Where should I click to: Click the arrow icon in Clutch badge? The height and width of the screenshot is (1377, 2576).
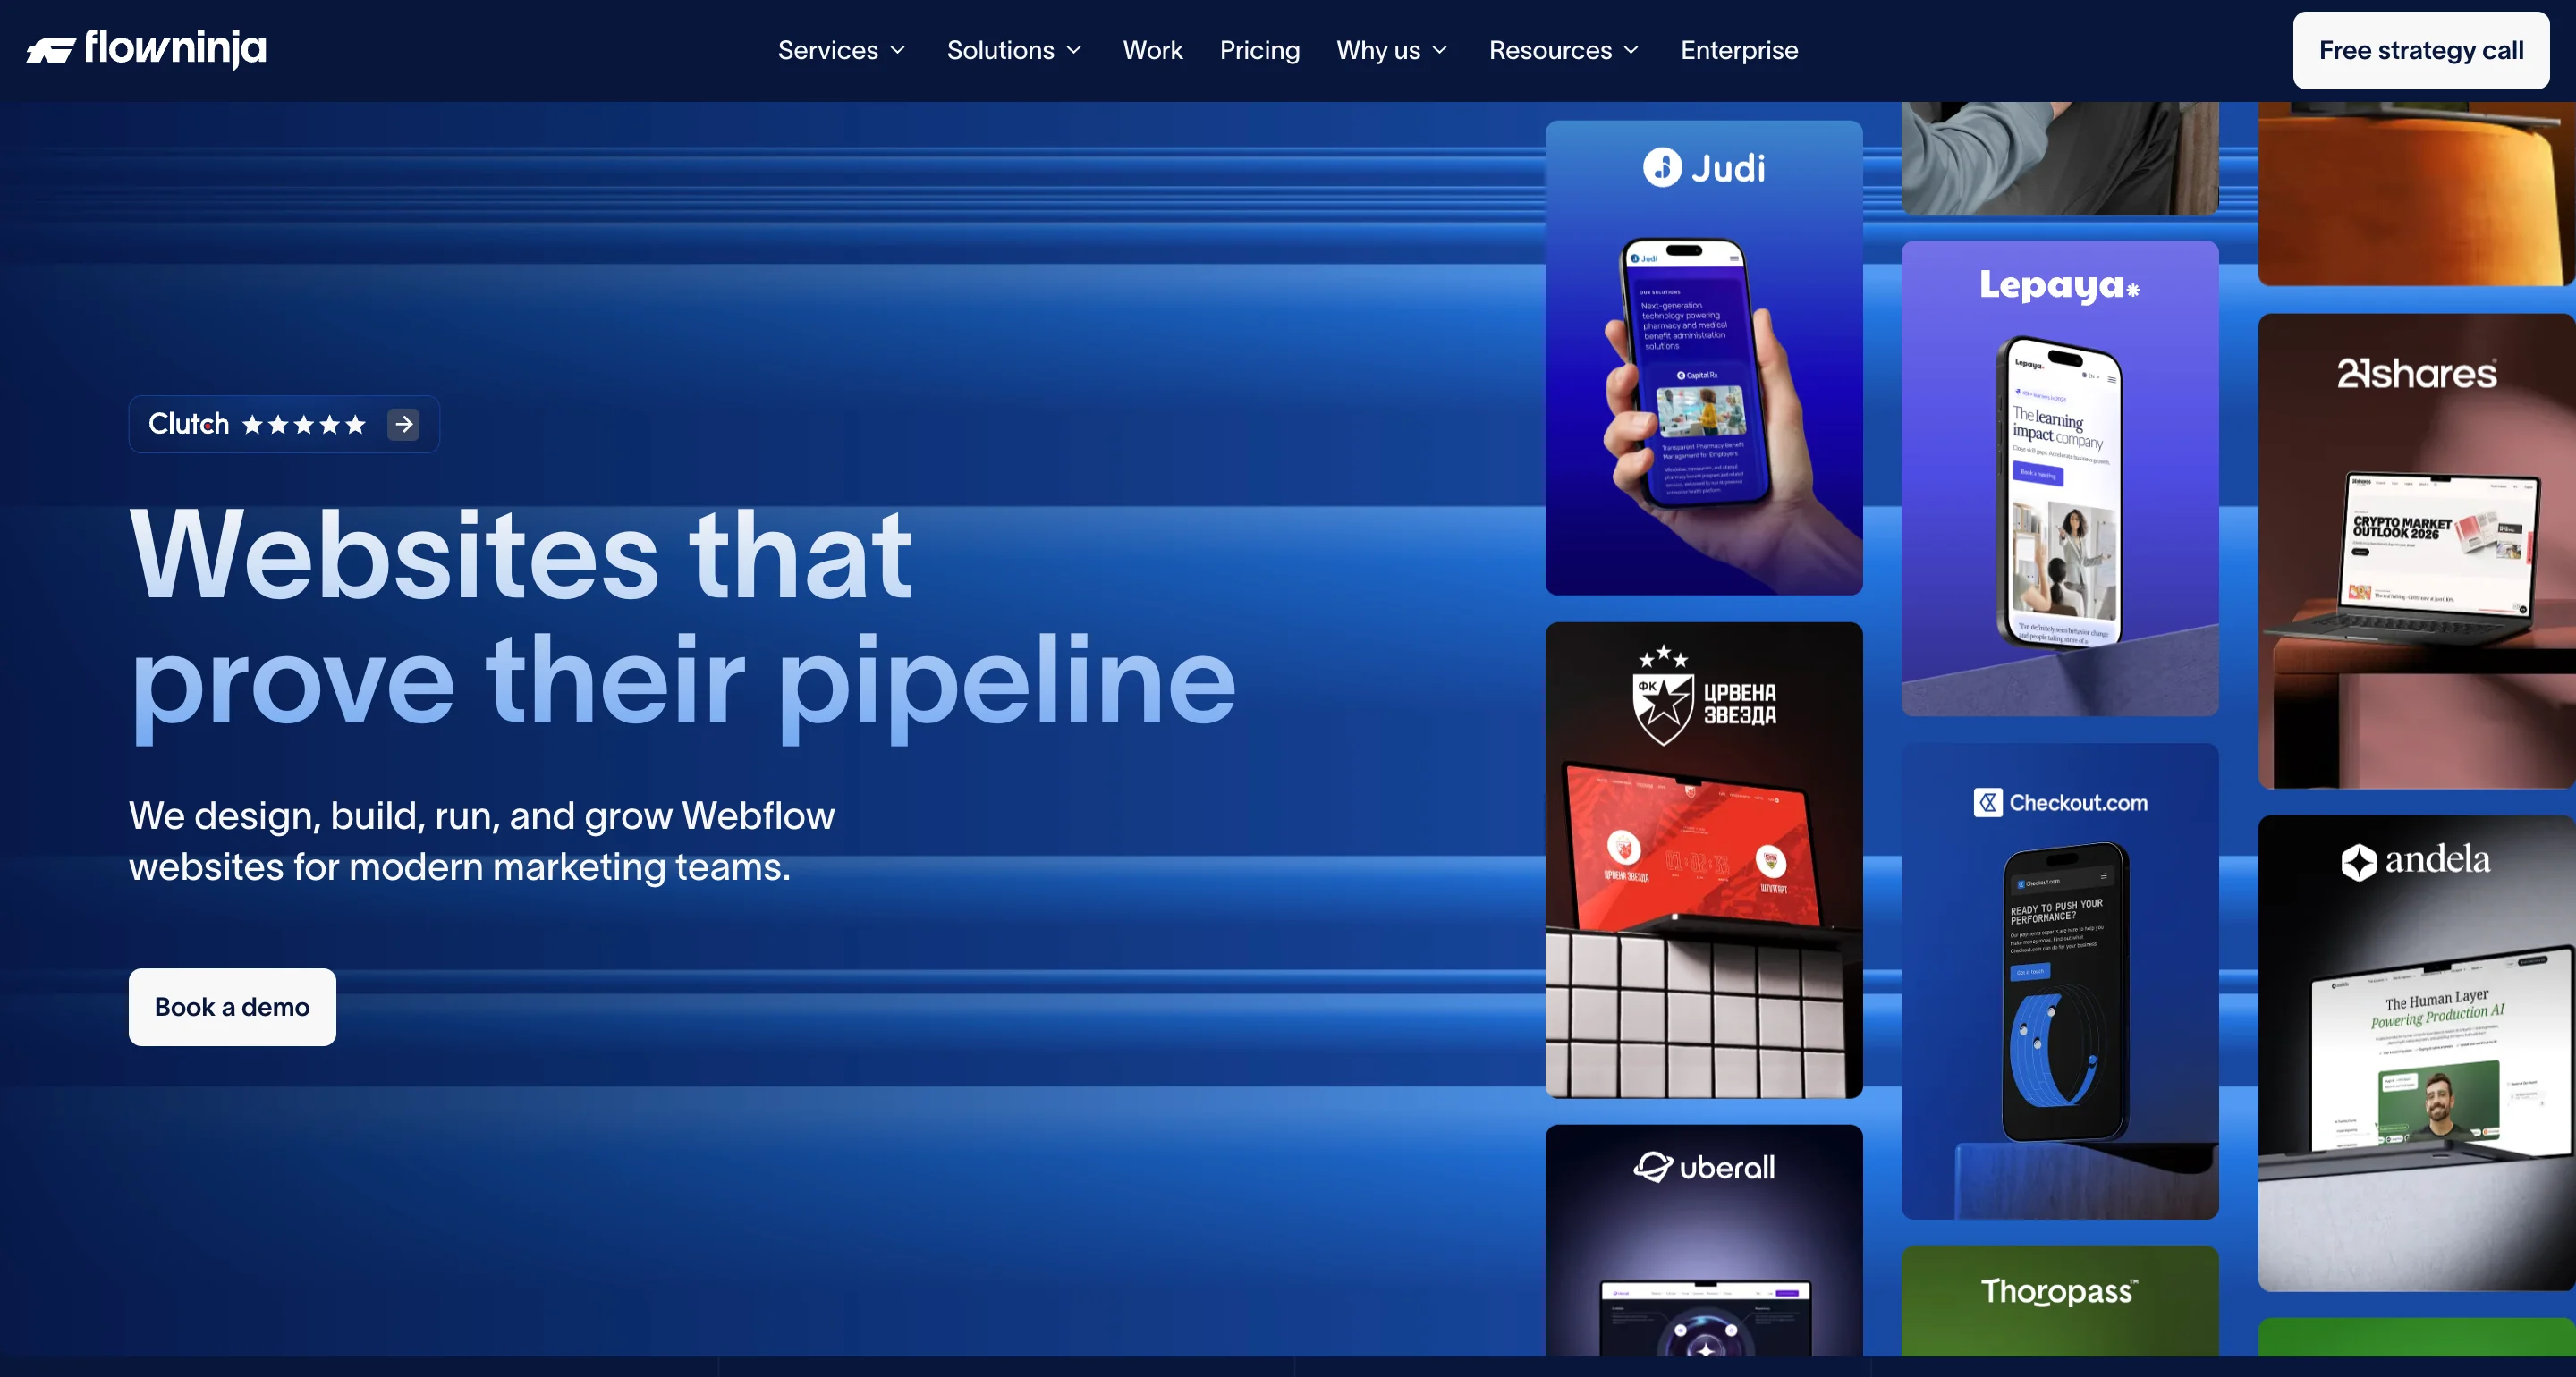[x=403, y=424]
